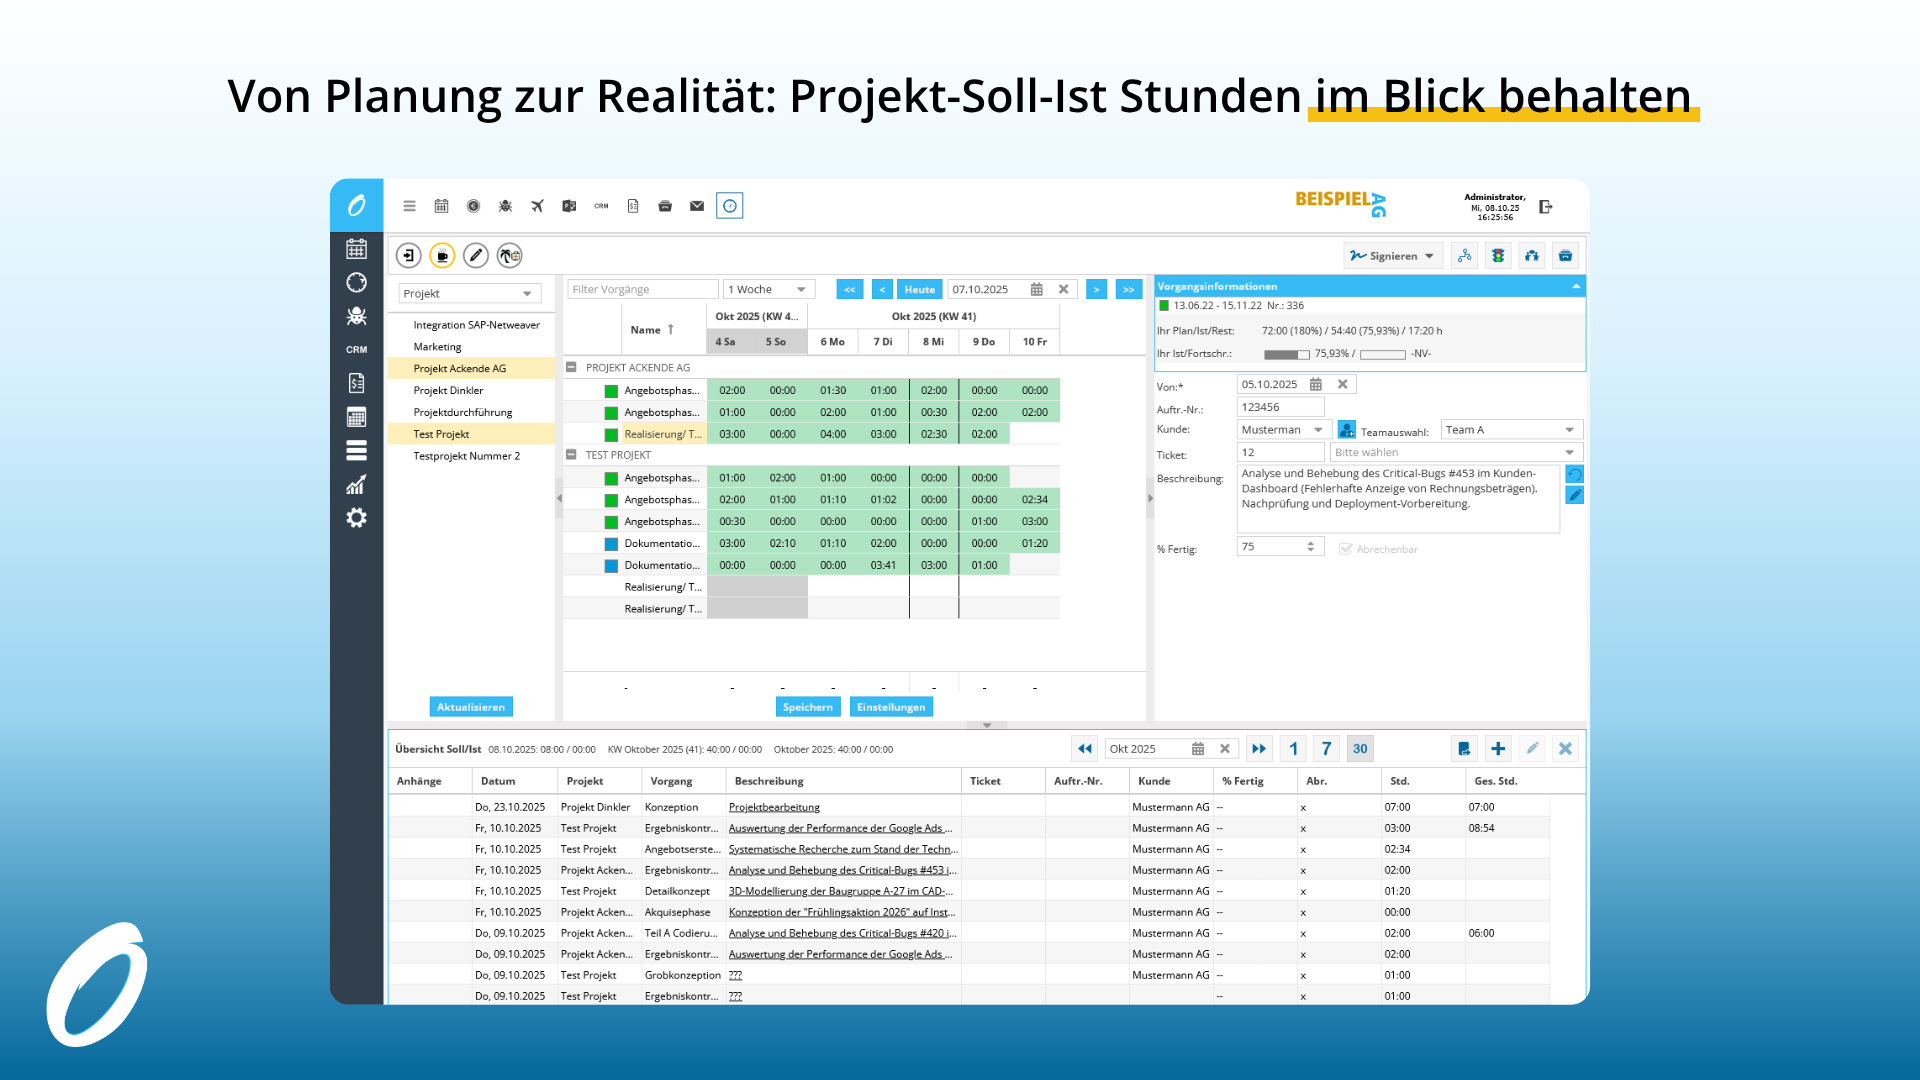
Task: Toggle the Abrechenbar checkbox
Action: (x=1346, y=549)
